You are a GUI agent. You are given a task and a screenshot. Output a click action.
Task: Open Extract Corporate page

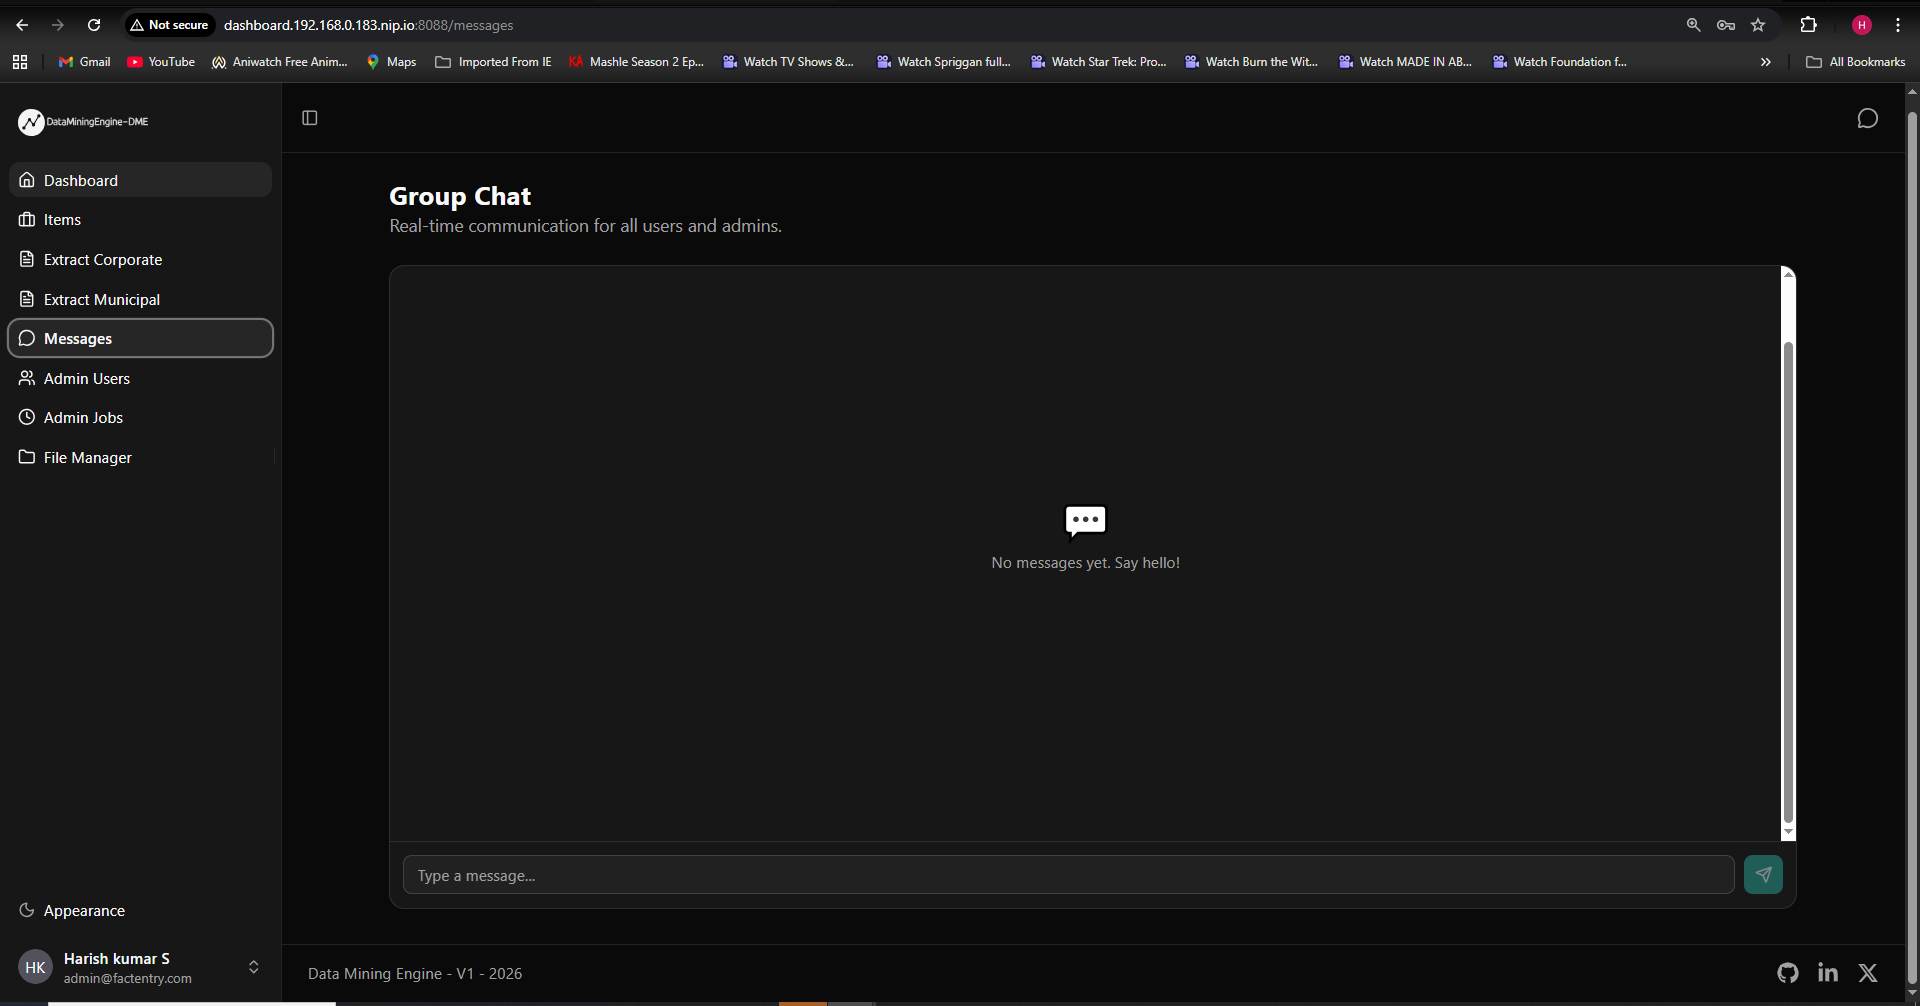click(x=140, y=259)
